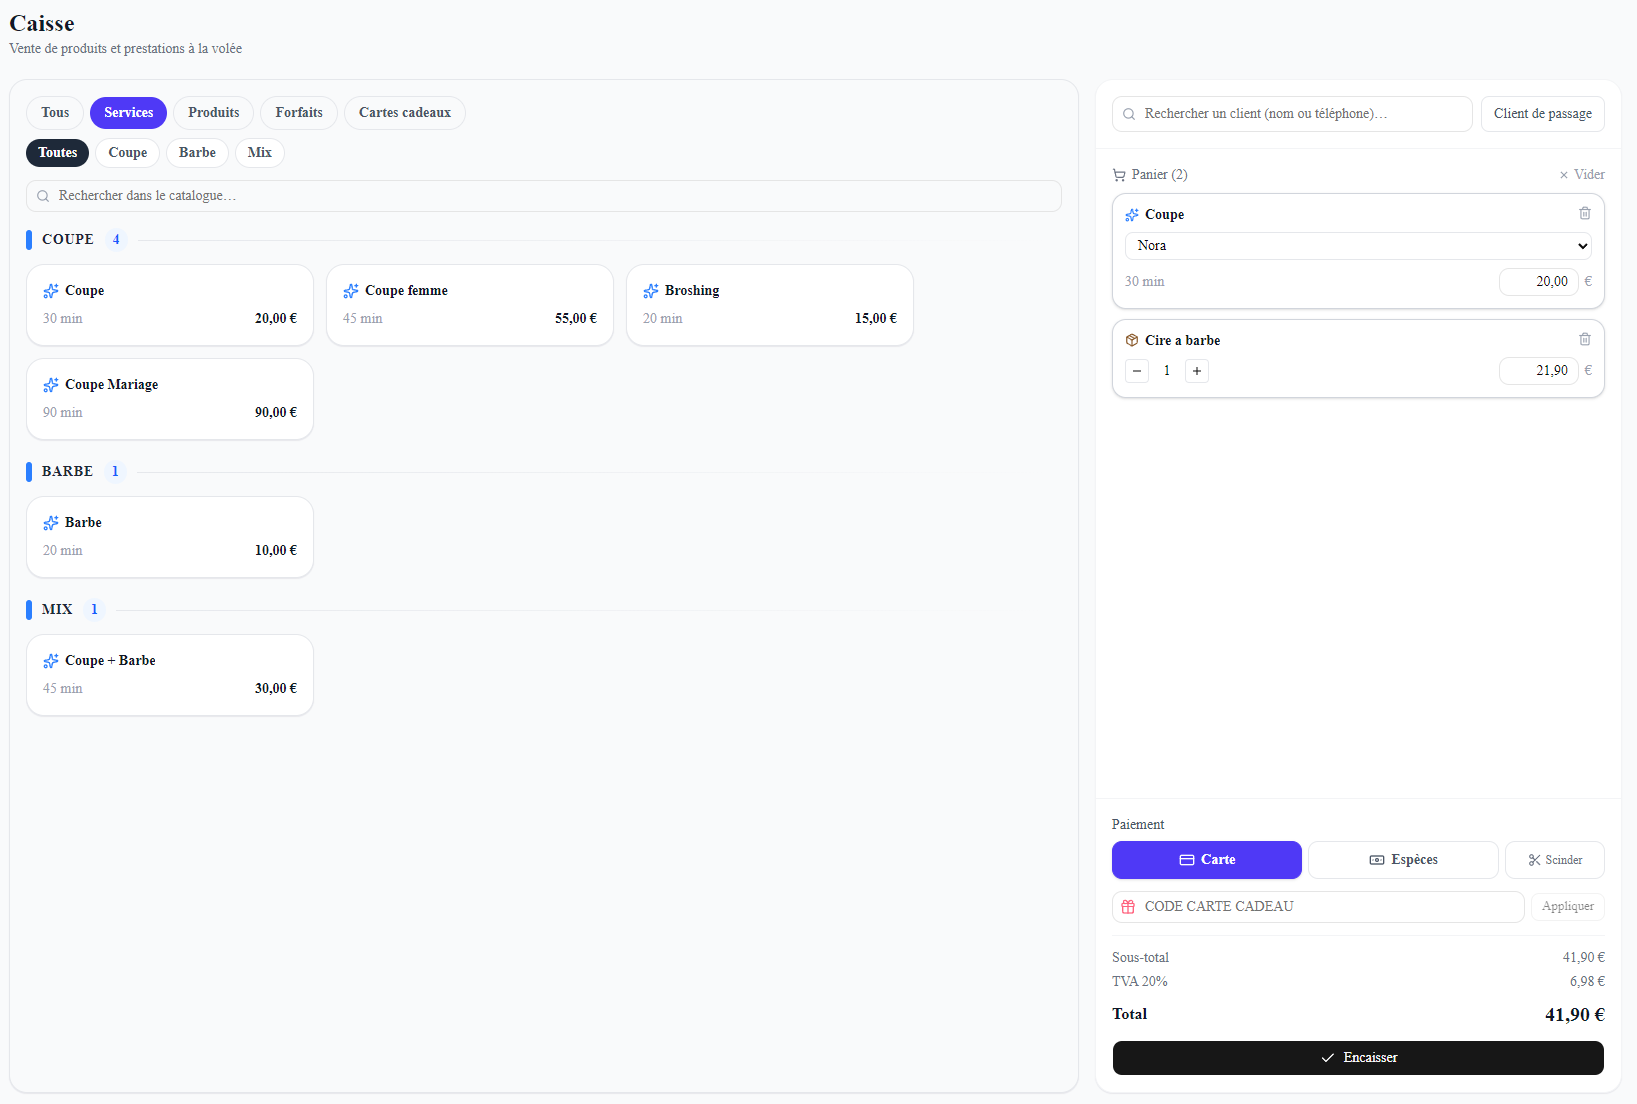The height and width of the screenshot is (1104, 1637).
Task: Add Coupe Mariage service to cart
Action: pyautogui.click(x=170, y=399)
